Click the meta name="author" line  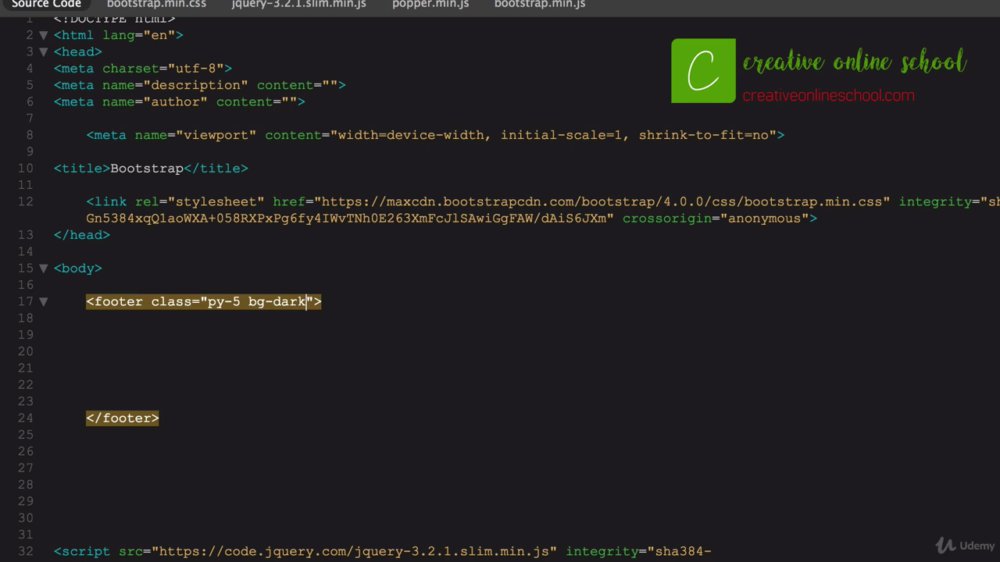point(179,101)
